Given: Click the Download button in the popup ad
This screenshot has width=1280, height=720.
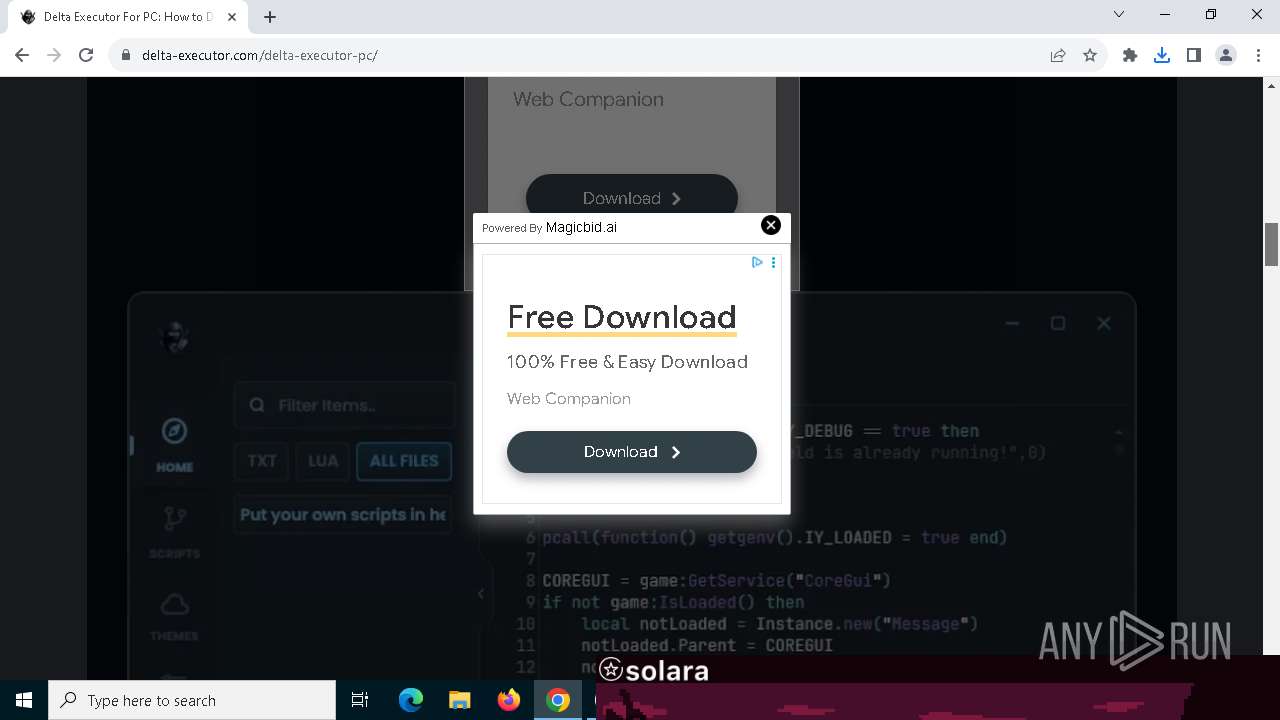Looking at the screenshot, I should click(632, 452).
